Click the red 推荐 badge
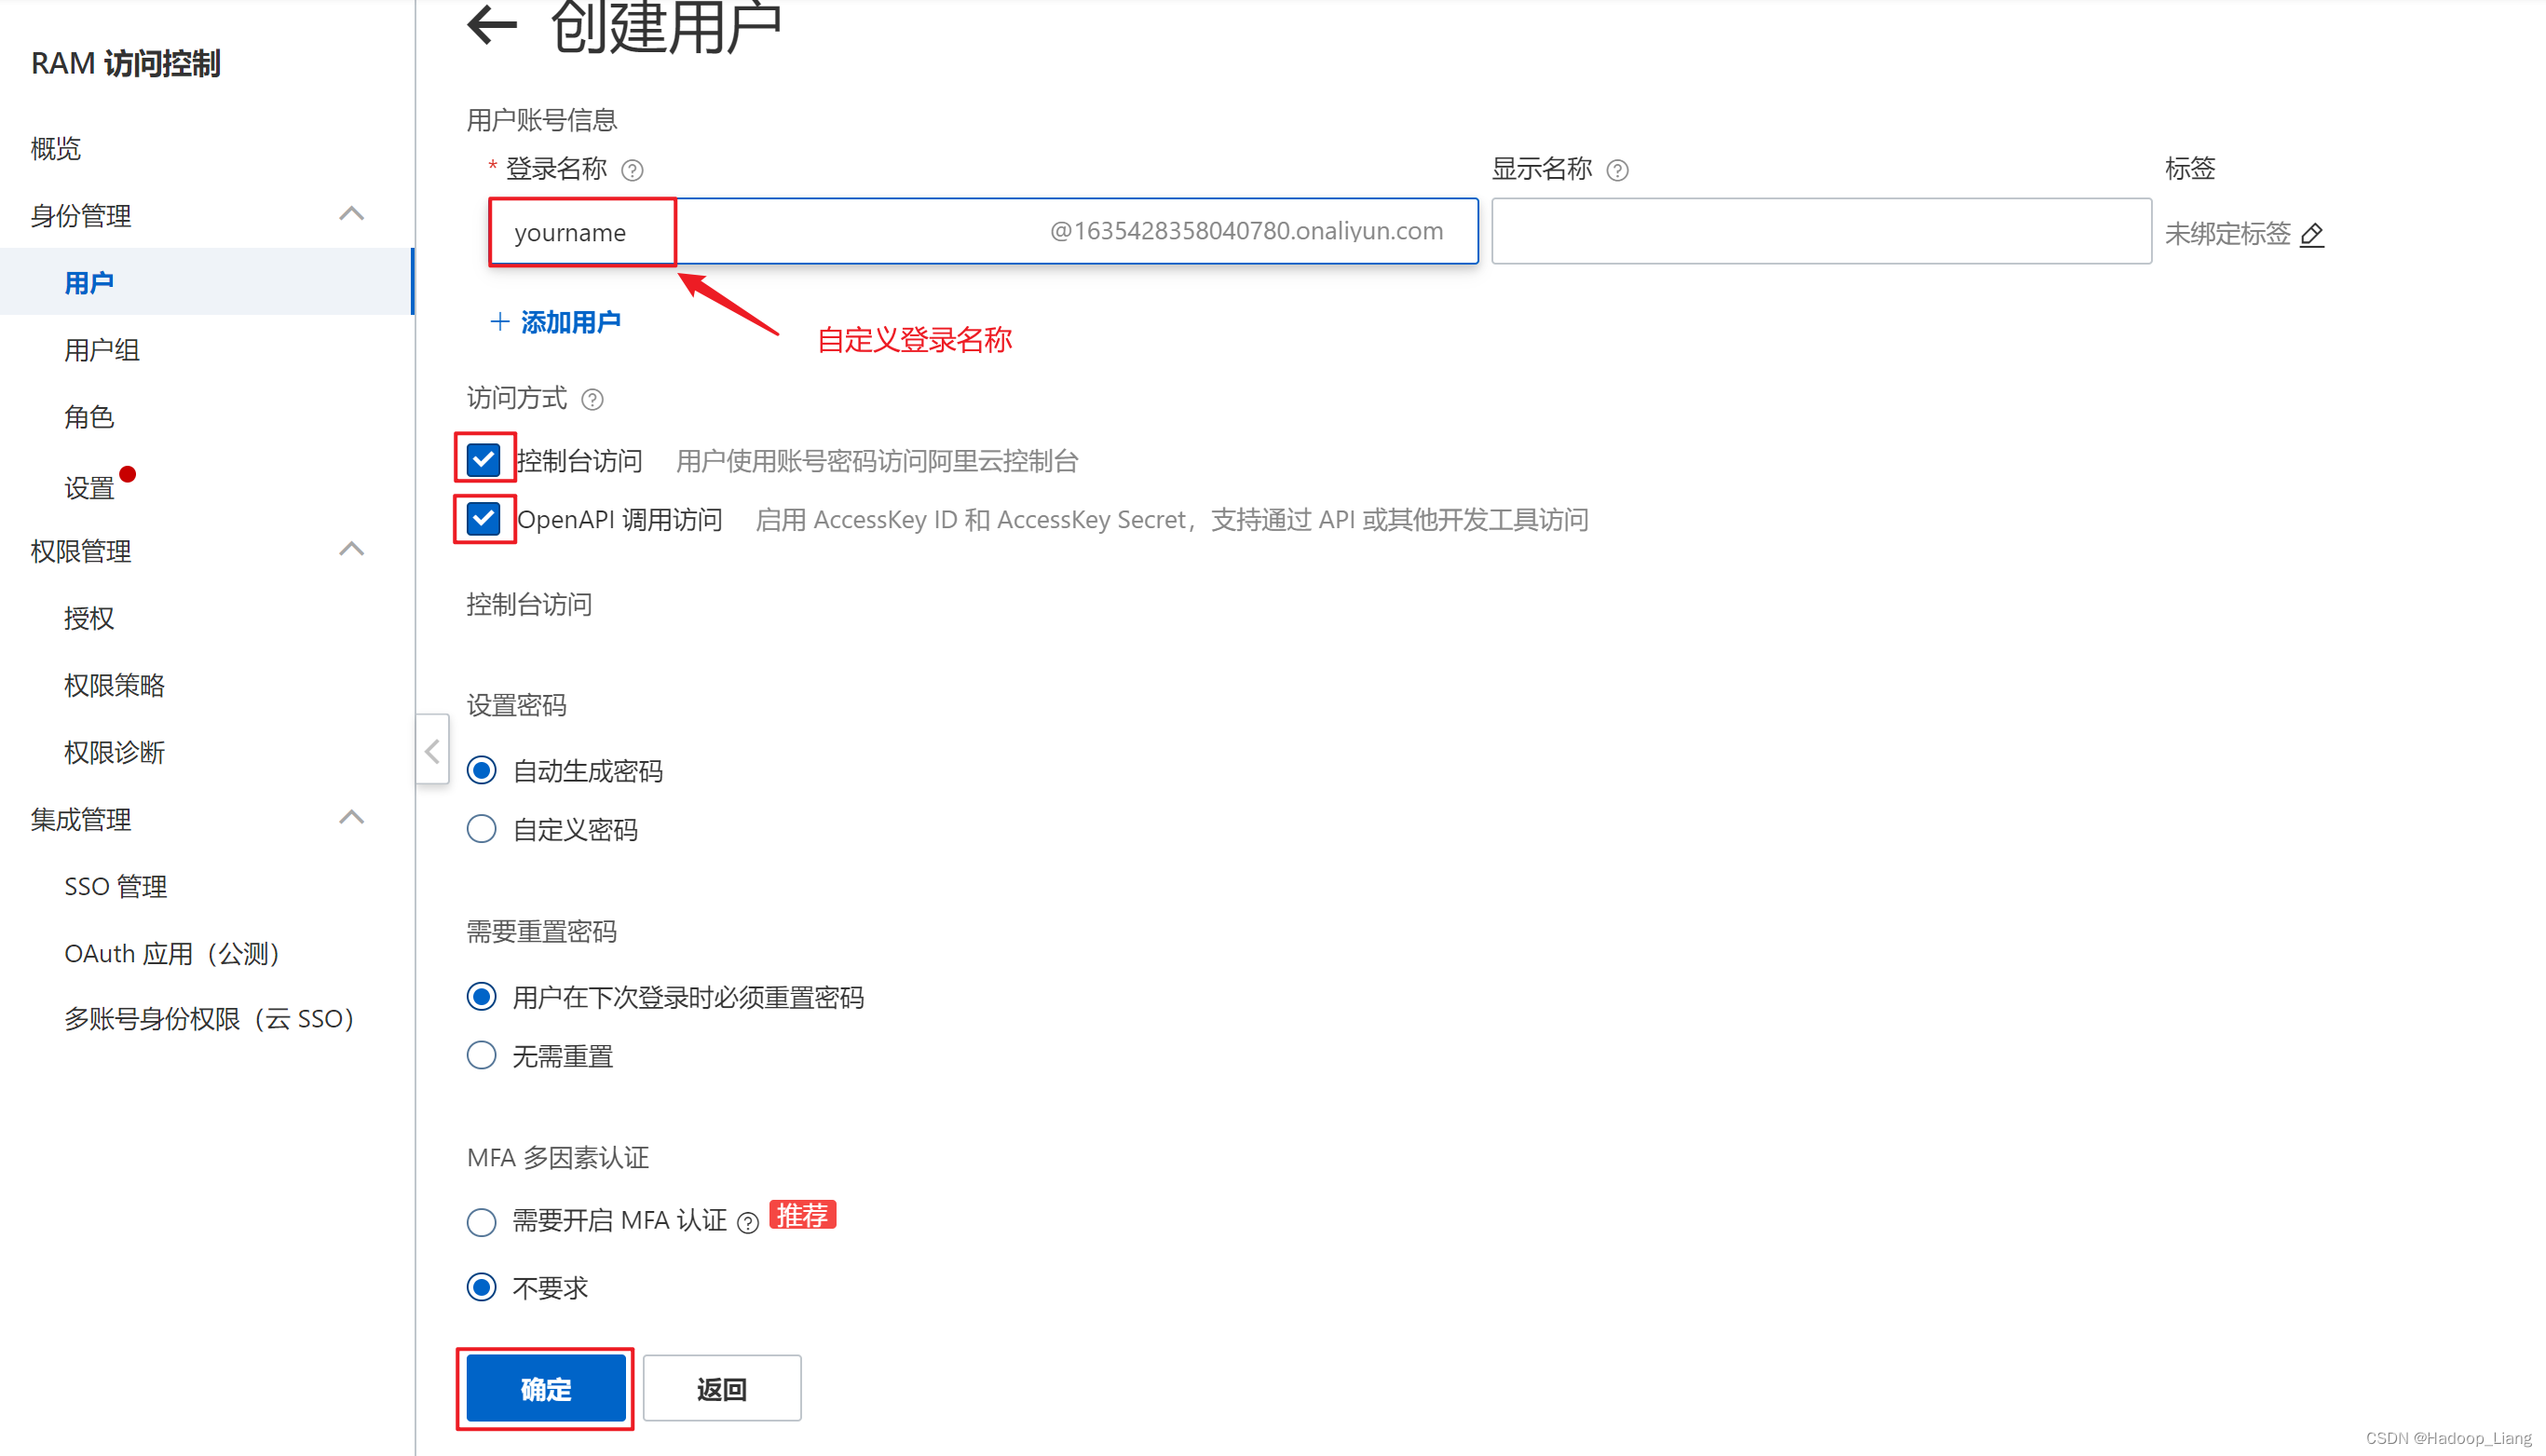Screen dimensions: 2546x1456 (802, 1215)
